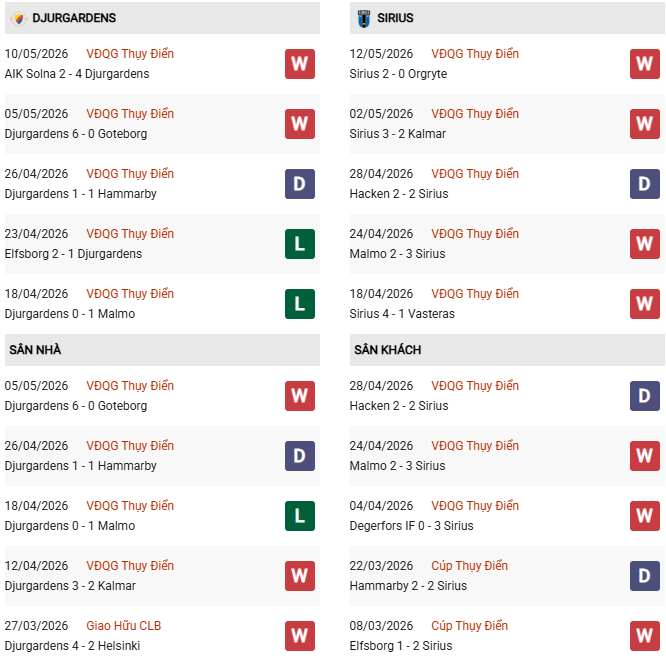This screenshot has width=666, height=660.
Task: Open the DJURGARDENS team header
Action: (162, 18)
